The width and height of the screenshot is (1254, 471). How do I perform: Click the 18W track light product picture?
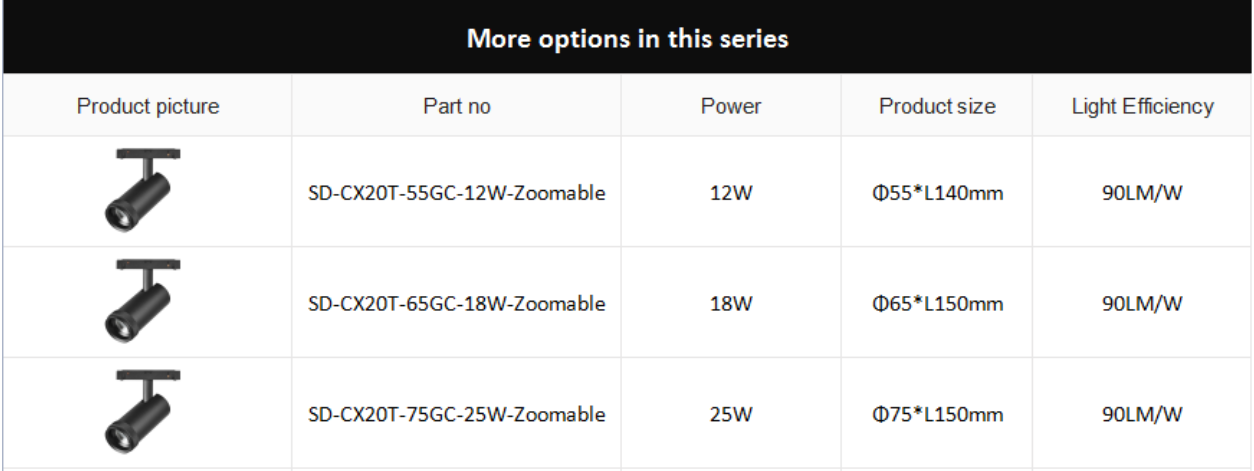[142, 301]
